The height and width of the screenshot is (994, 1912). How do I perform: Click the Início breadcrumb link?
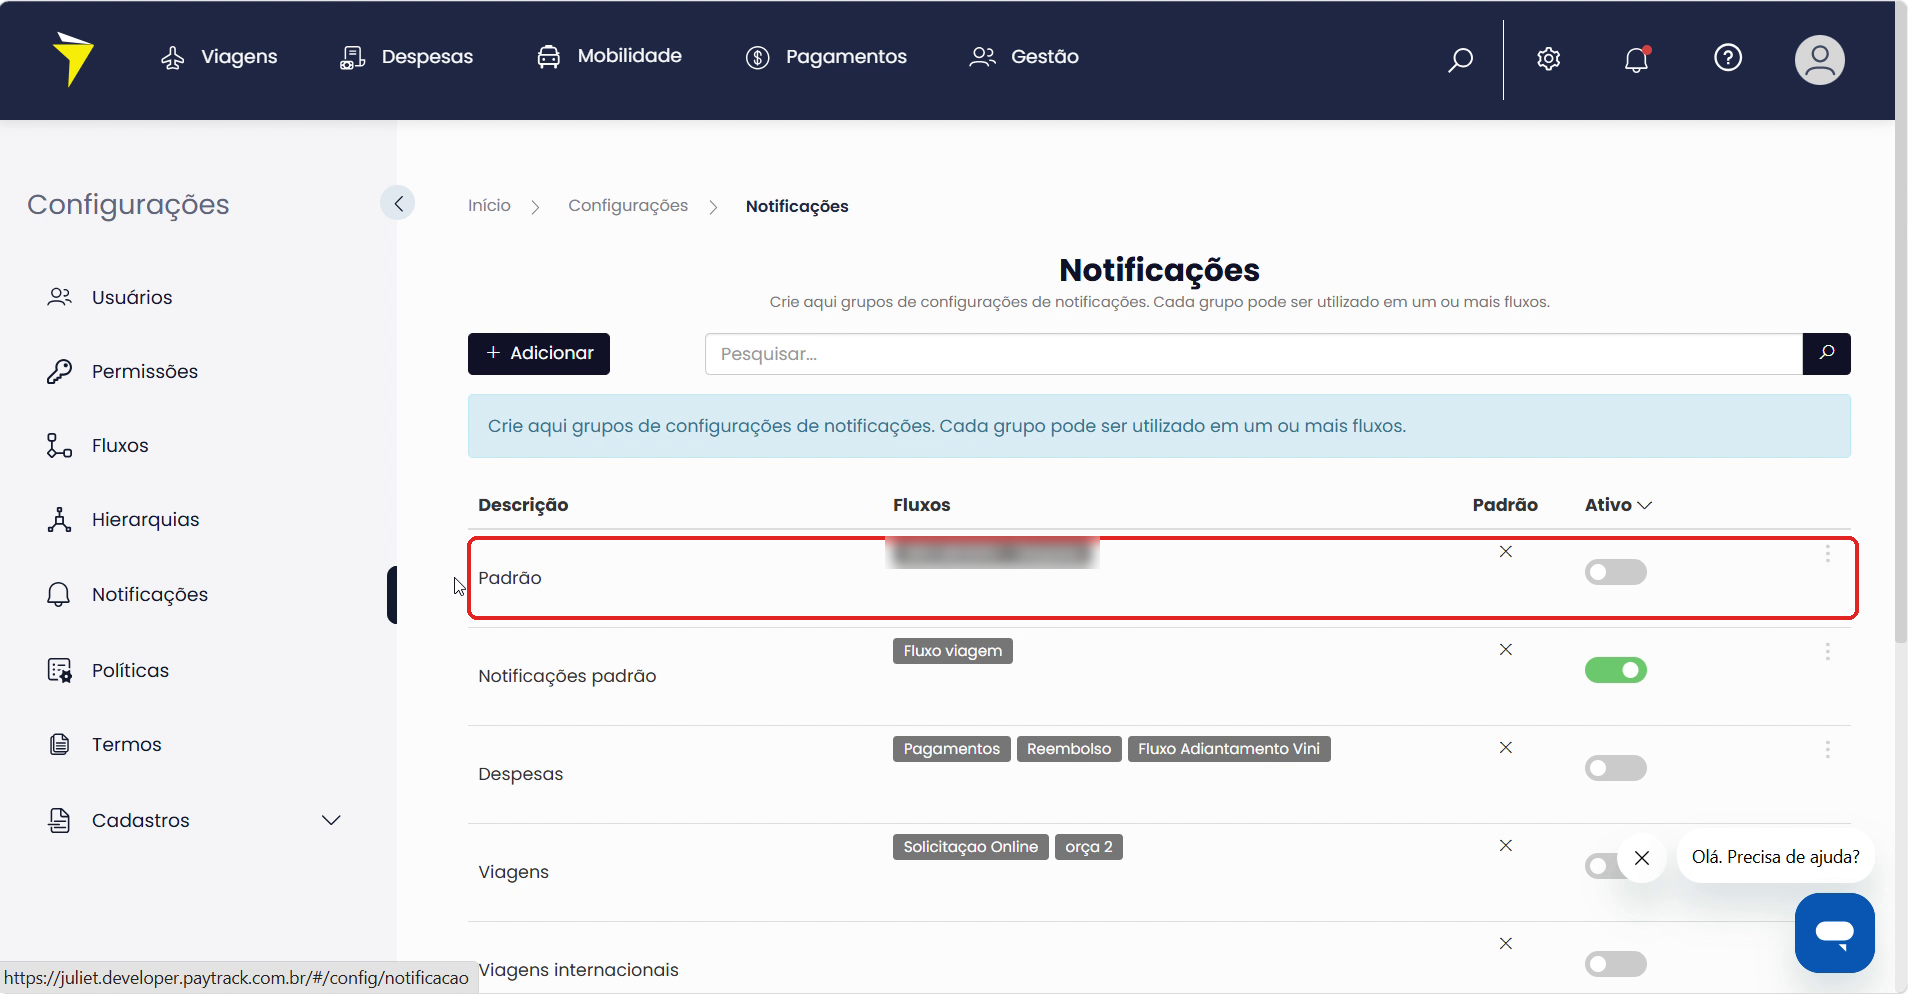(x=489, y=205)
